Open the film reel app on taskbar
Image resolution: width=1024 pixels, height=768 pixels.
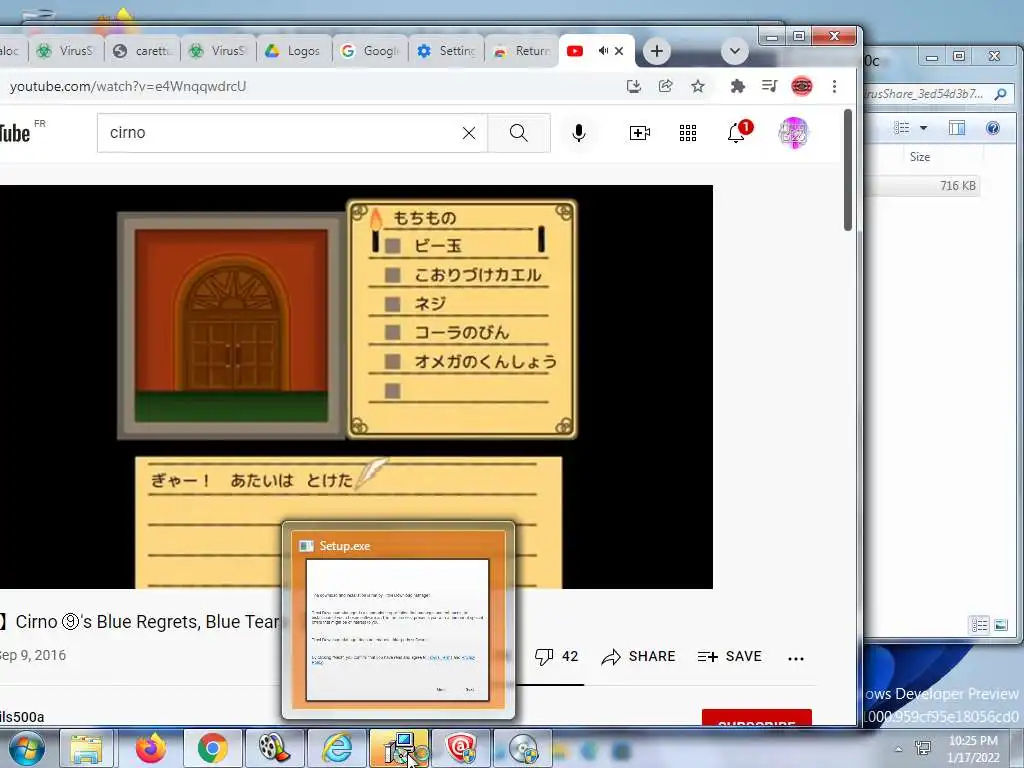pos(274,748)
